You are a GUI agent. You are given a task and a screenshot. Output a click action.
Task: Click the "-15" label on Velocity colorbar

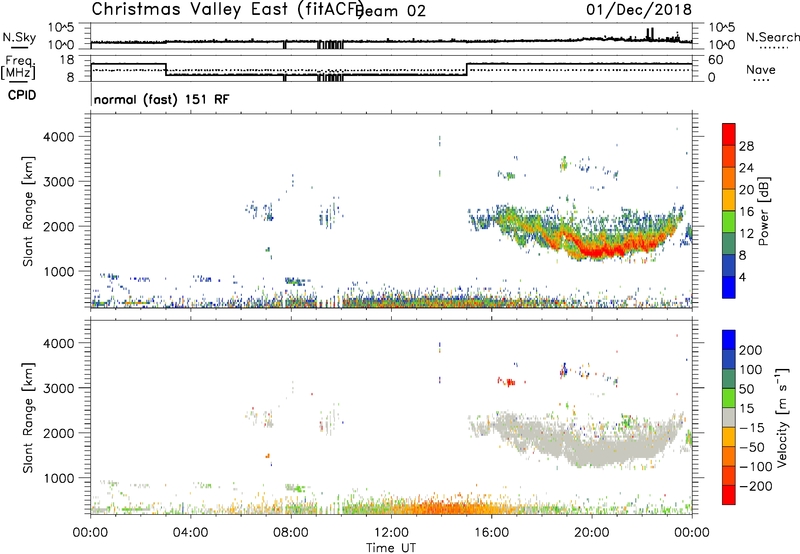752,428
